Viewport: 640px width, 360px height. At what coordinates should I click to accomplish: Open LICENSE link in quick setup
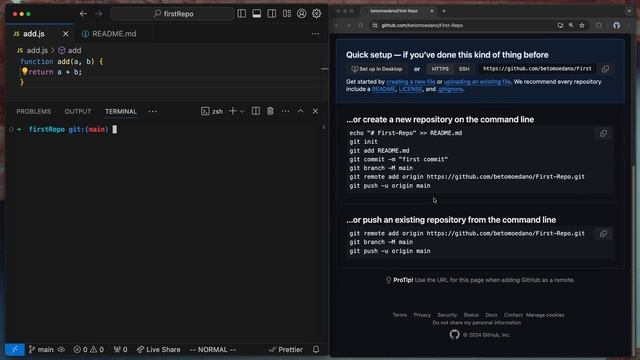(410, 89)
